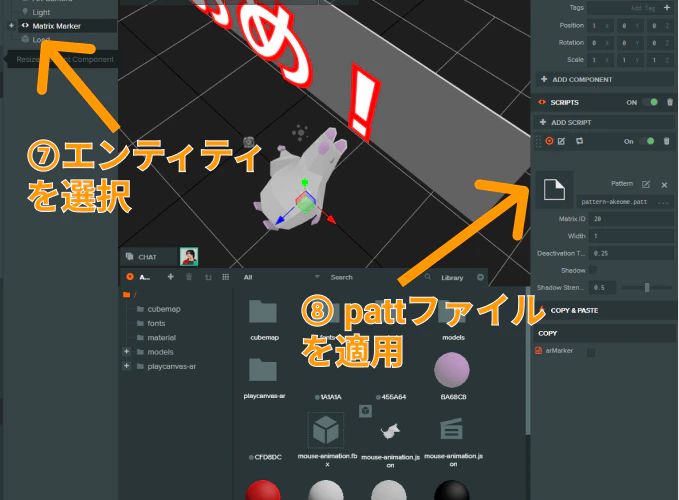
Task: Select the Matrix Marker entity
Action: pos(56,26)
